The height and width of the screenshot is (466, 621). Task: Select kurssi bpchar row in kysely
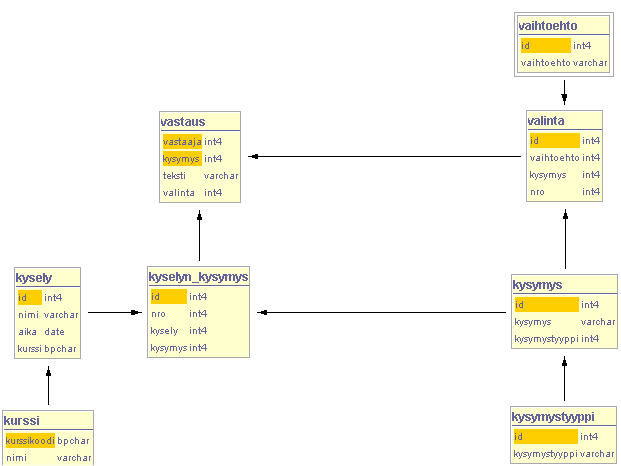point(47,349)
